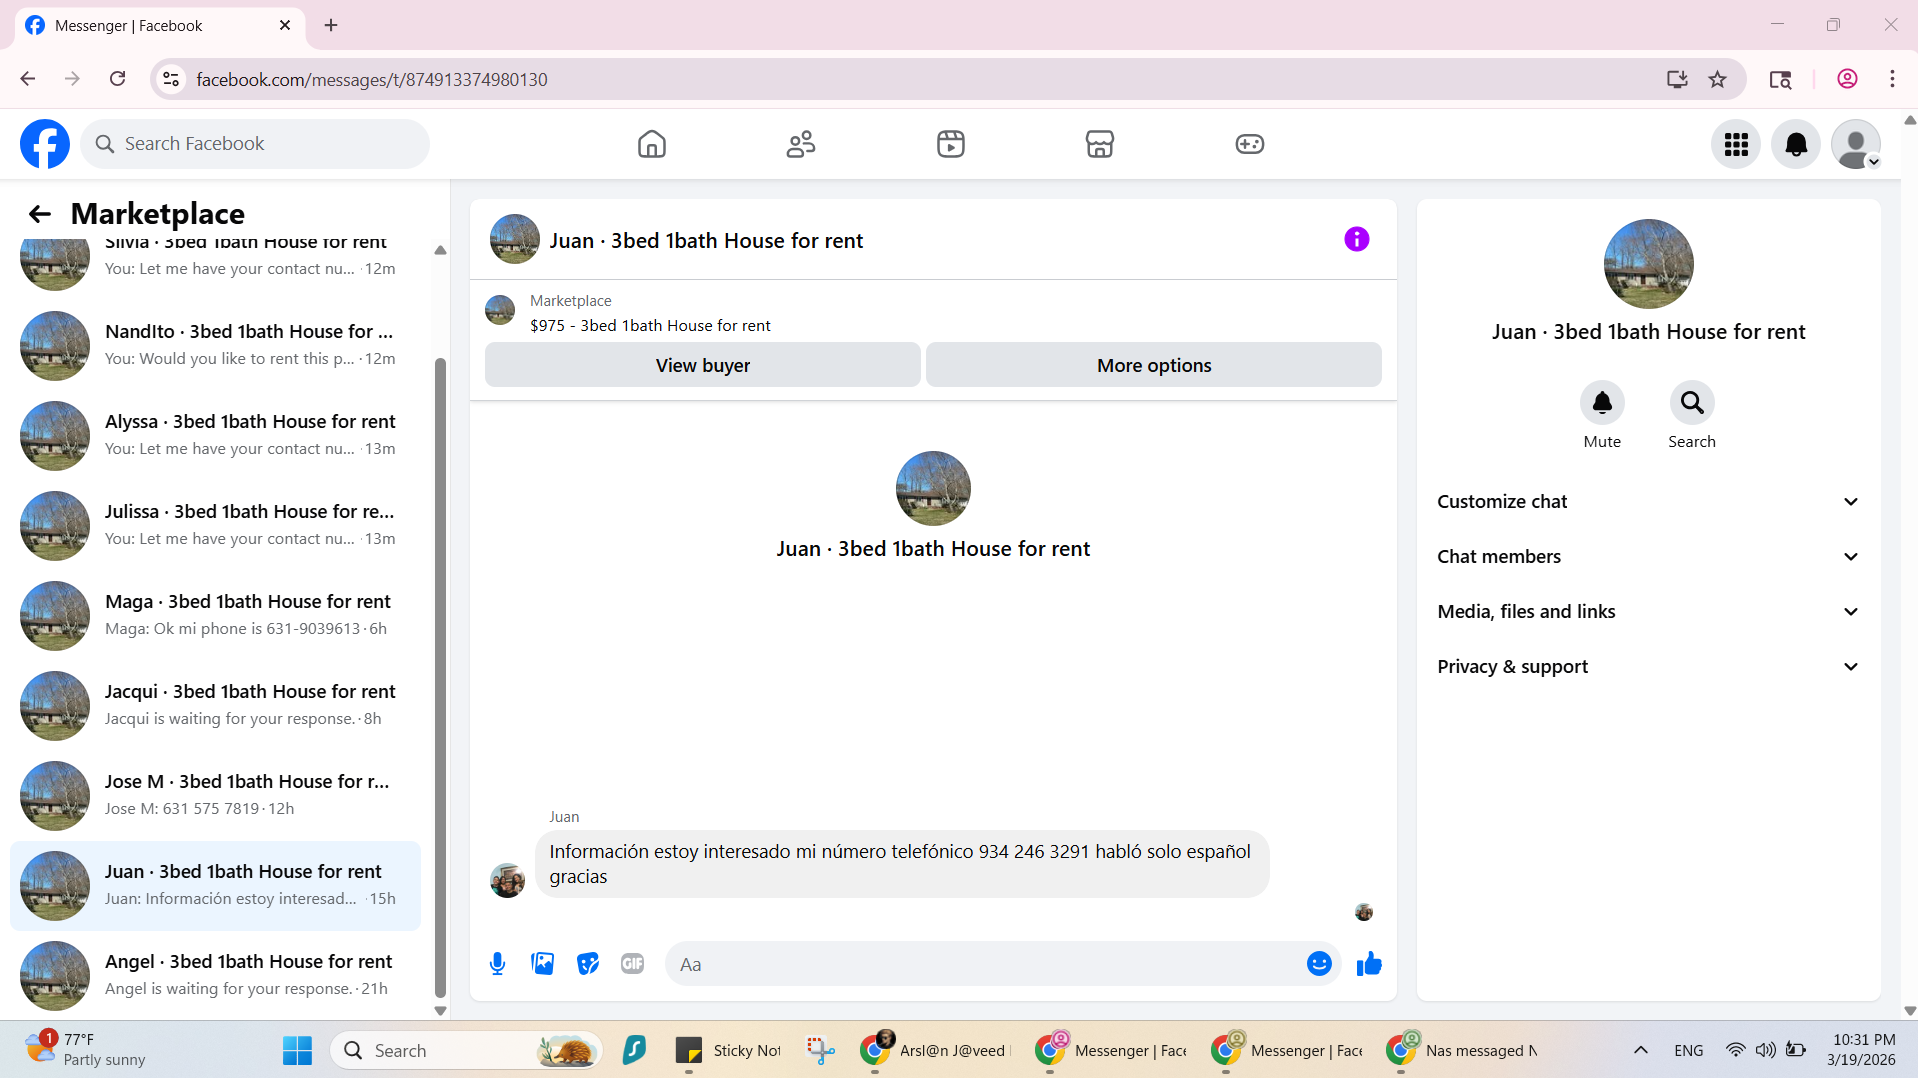Open the $975 3bed 1bath listing link

(x=650, y=326)
